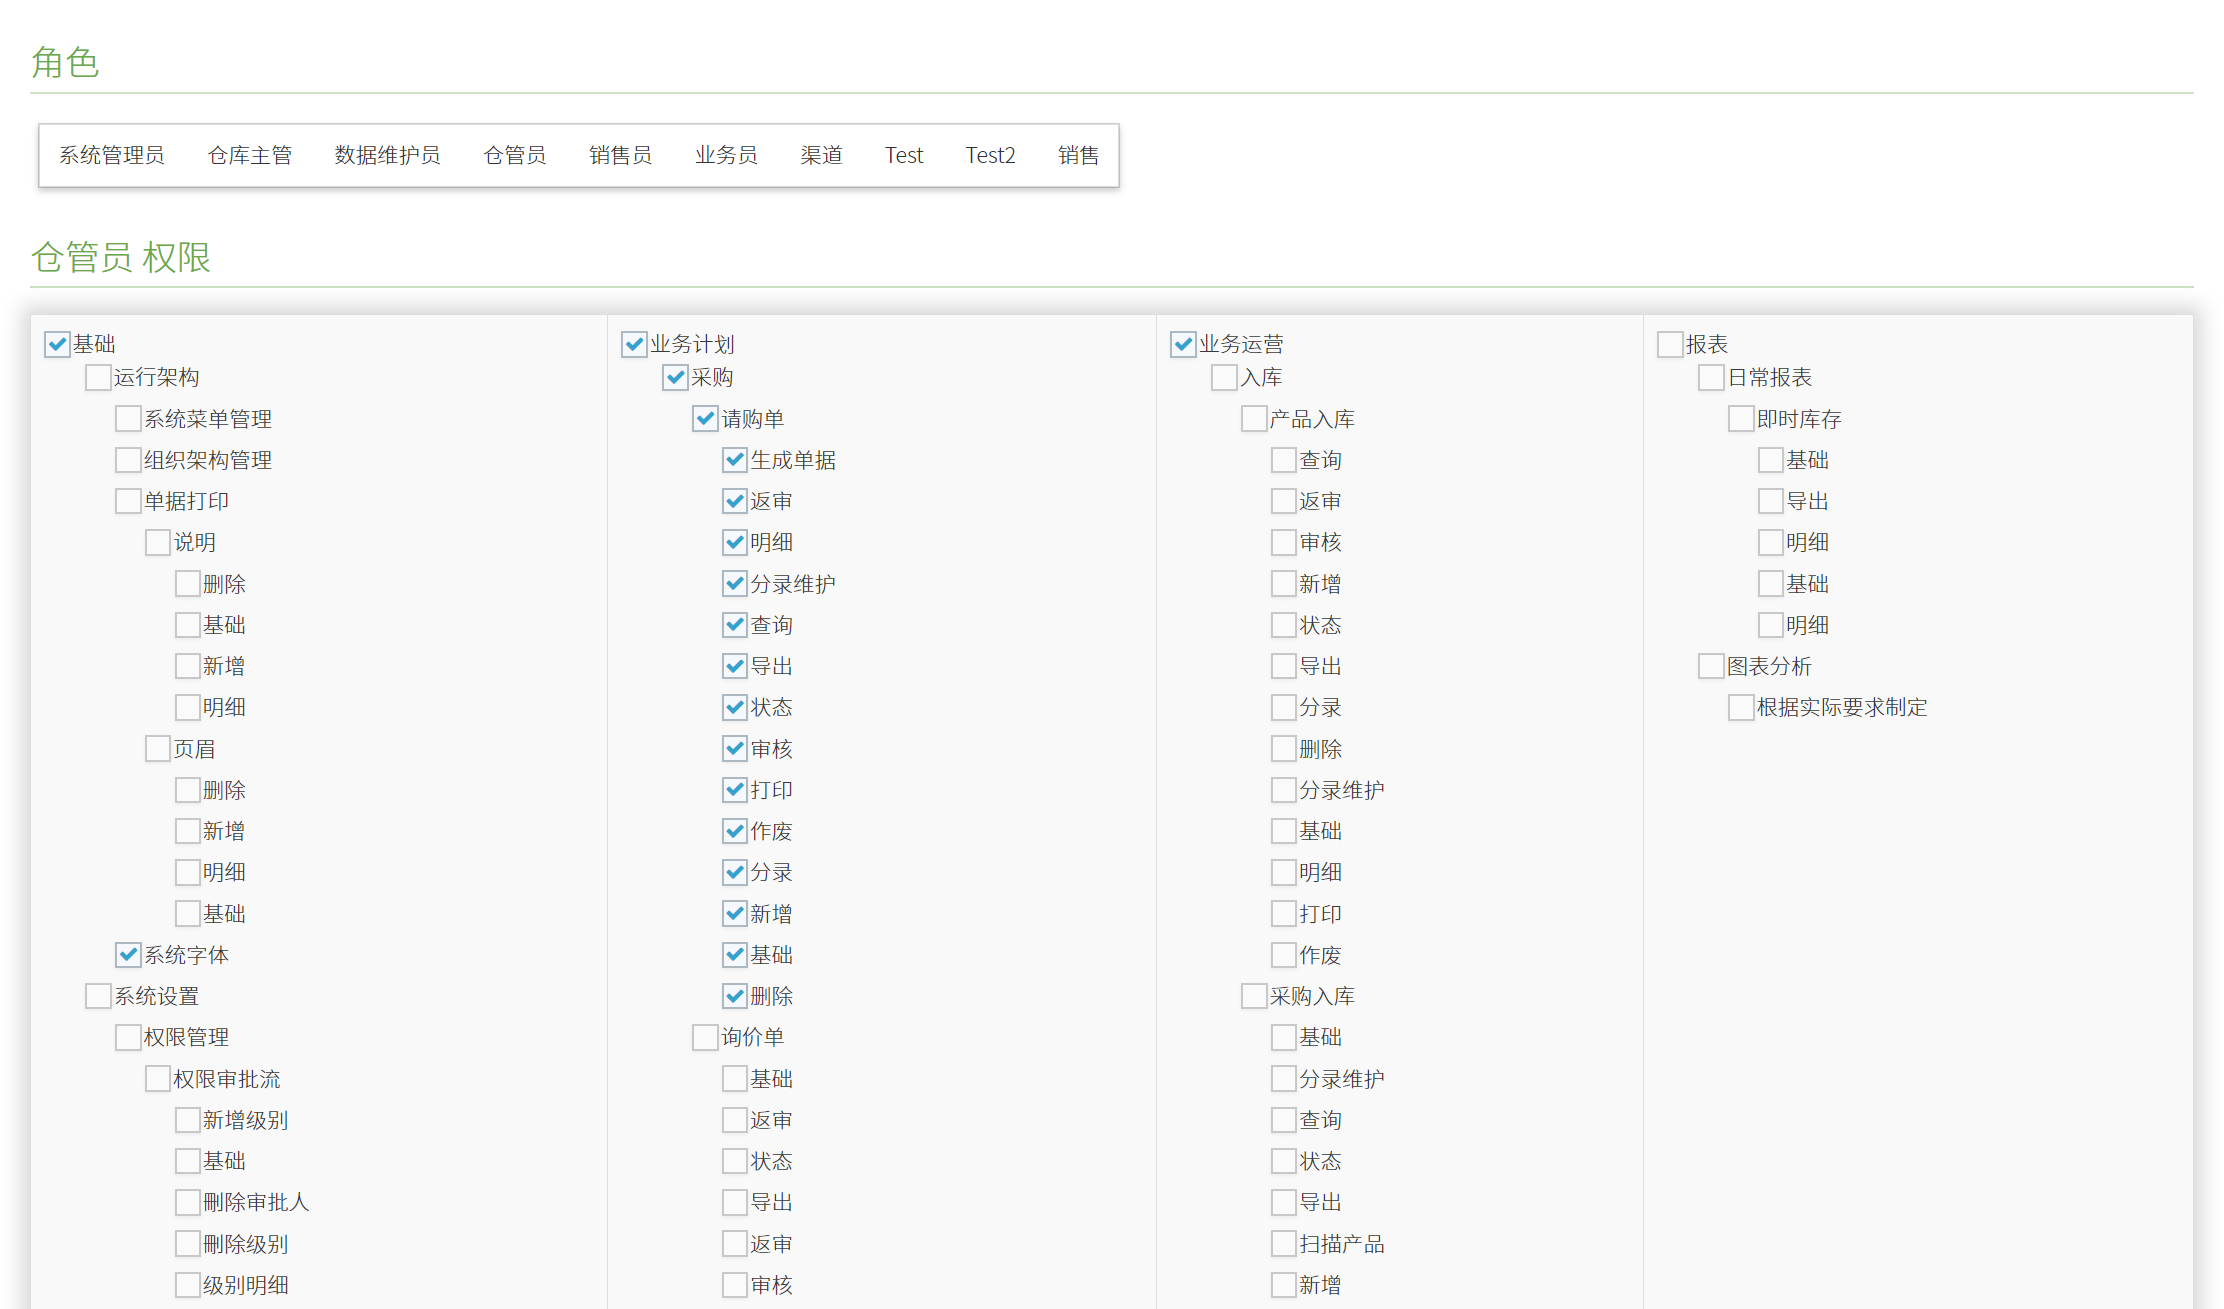2224x1309 pixels.
Task: Untick the 作废 checkbox under 请购单
Action: [x=736, y=831]
